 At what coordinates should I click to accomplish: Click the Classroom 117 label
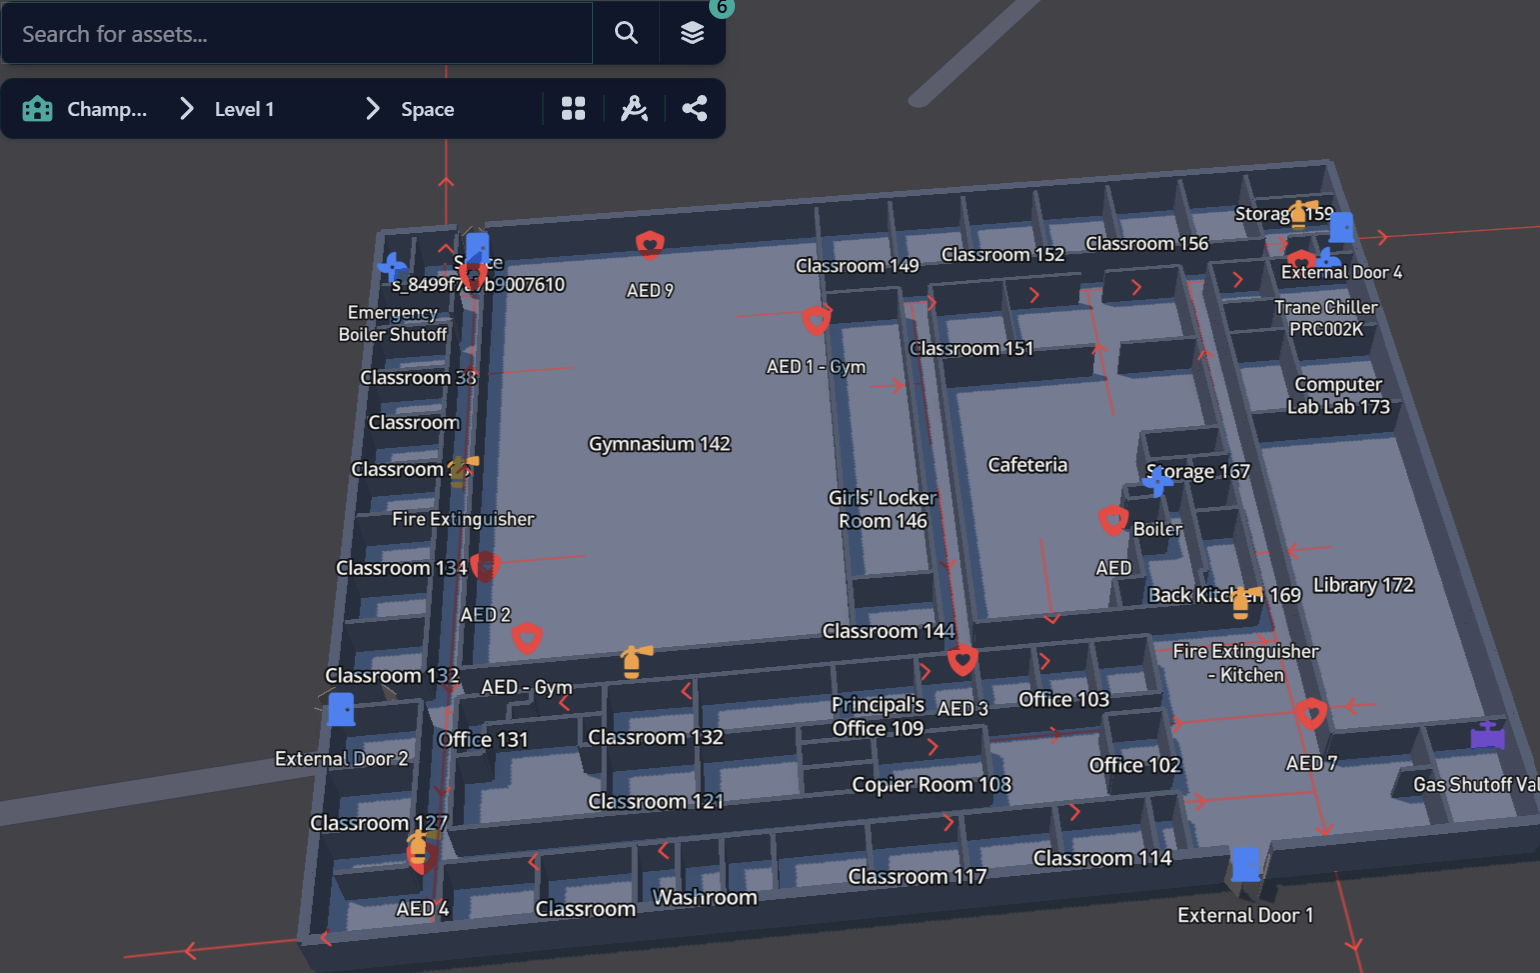(x=917, y=877)
